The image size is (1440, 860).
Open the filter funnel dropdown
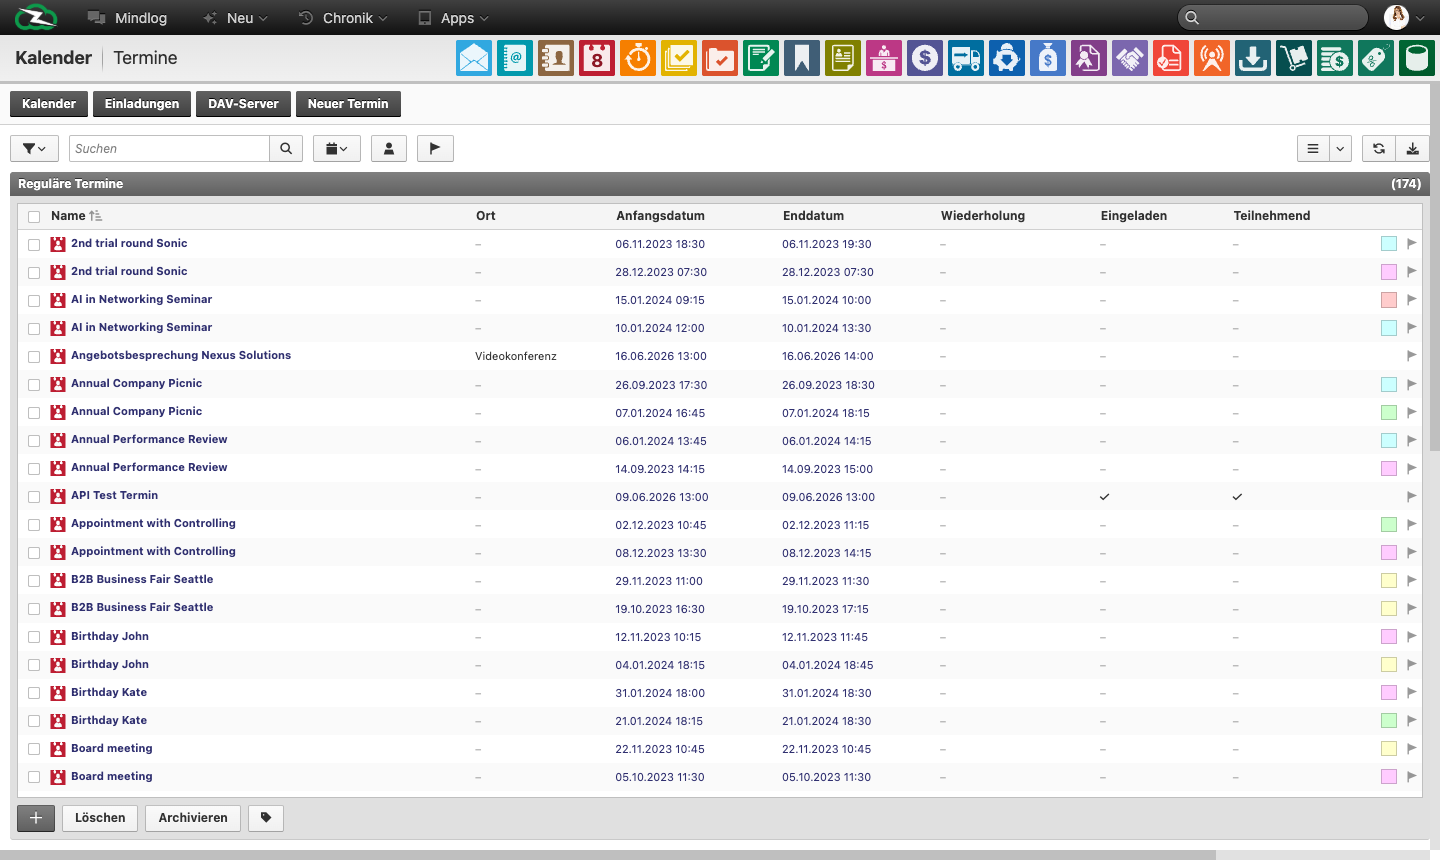[x=34, y=148]
